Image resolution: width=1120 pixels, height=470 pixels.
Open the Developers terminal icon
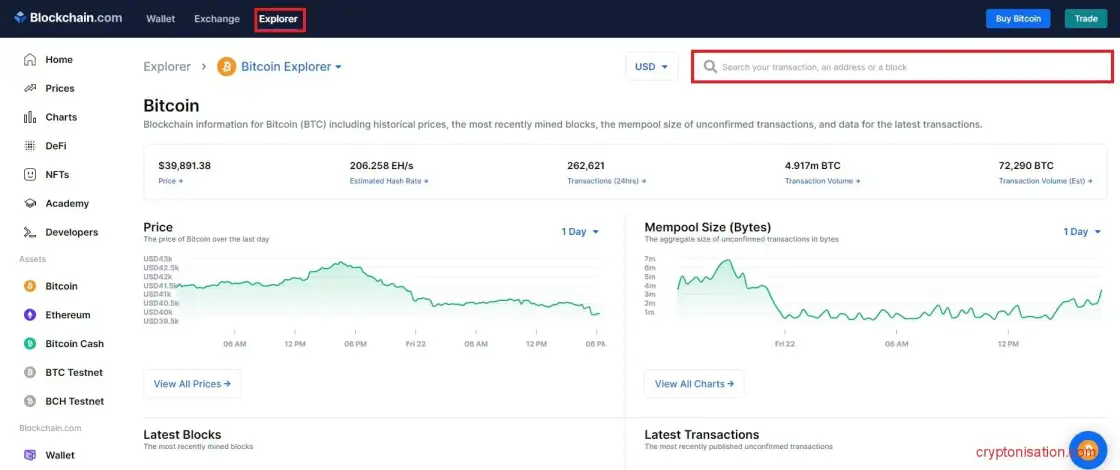pyautogui.click(x=29, y=232)
